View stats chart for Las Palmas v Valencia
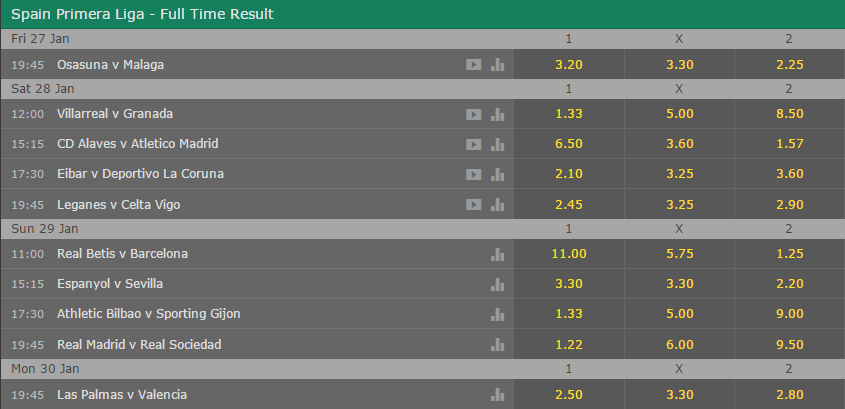 (497, 394)
